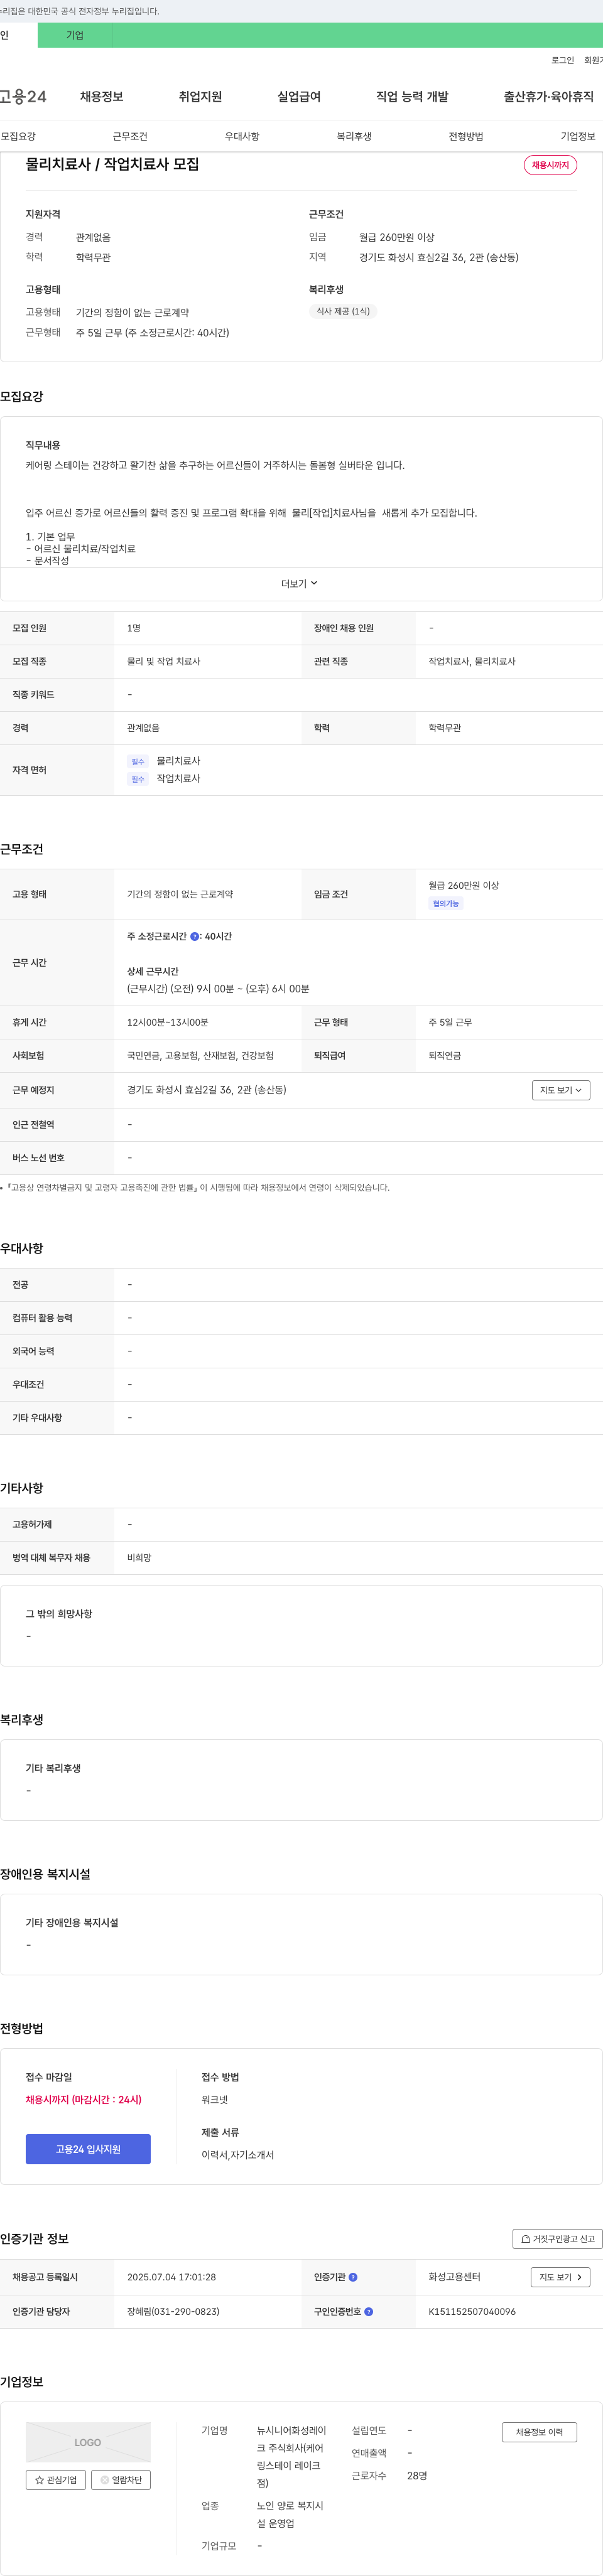
Task: Select deadline text 채용시까지 (마감시간 : 24시)
Action: tap(84, 2099)
